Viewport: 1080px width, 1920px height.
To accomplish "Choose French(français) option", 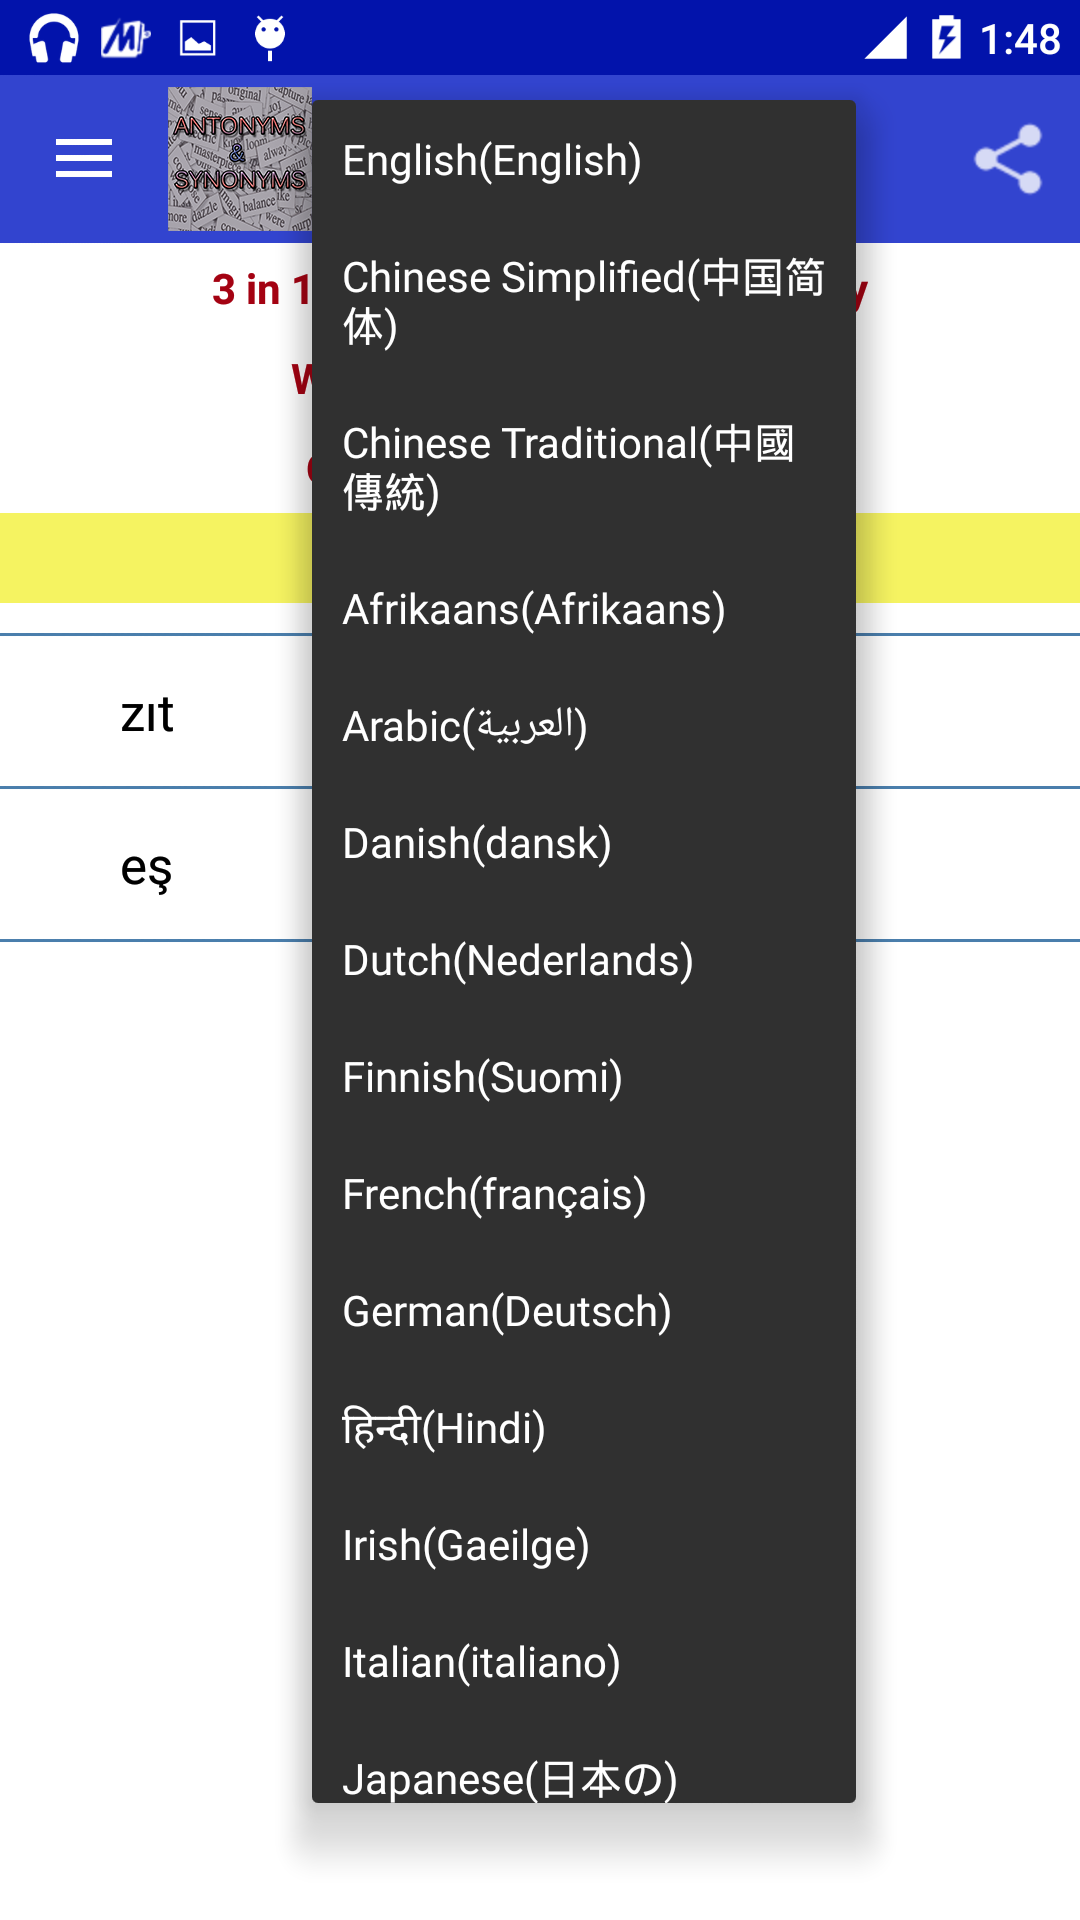I will [x=584, y=1194].
